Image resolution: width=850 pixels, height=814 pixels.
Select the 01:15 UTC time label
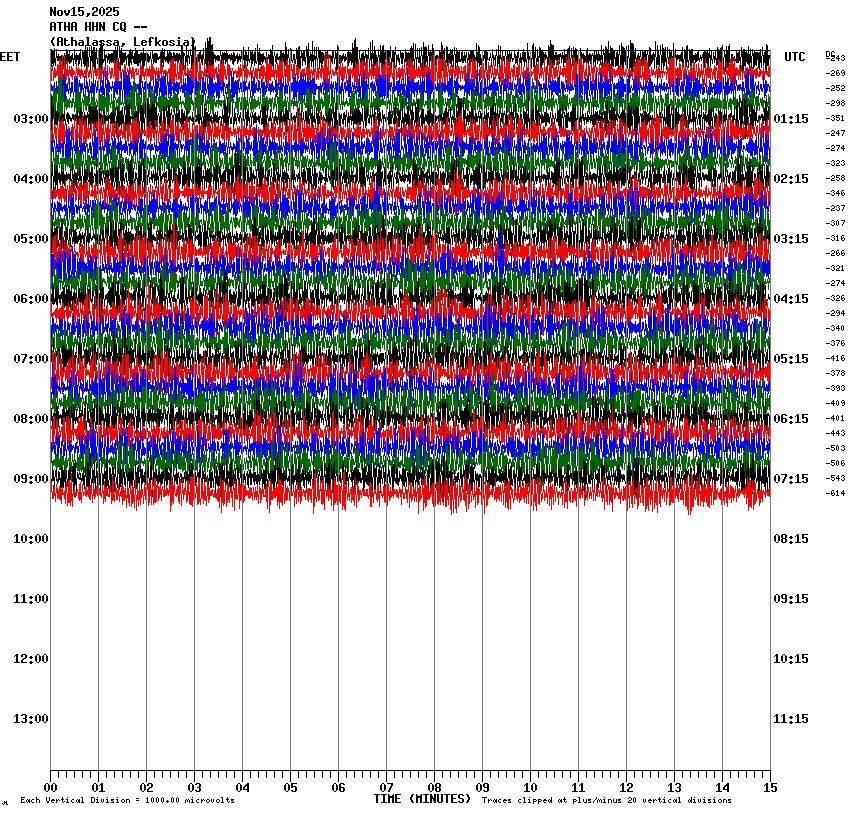click(791, 119)
